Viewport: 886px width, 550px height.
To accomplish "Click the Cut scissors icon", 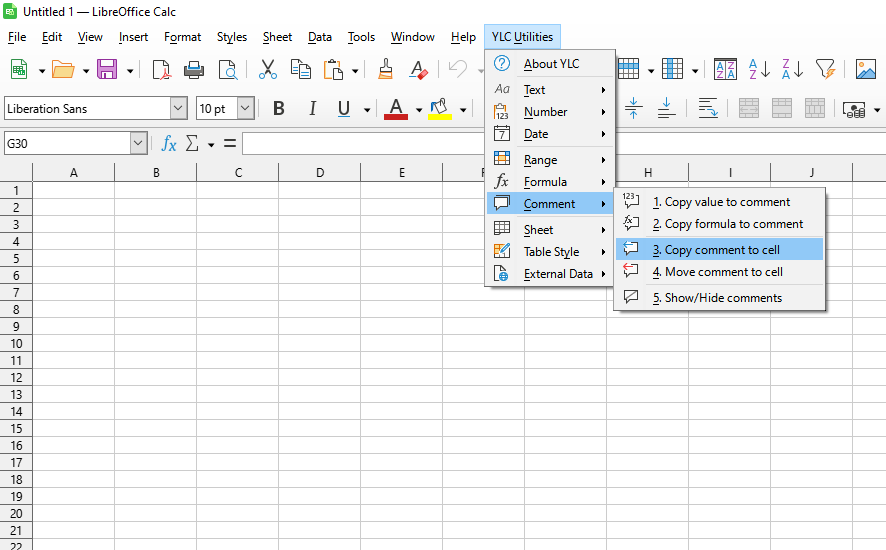I will tap(267, 69).
